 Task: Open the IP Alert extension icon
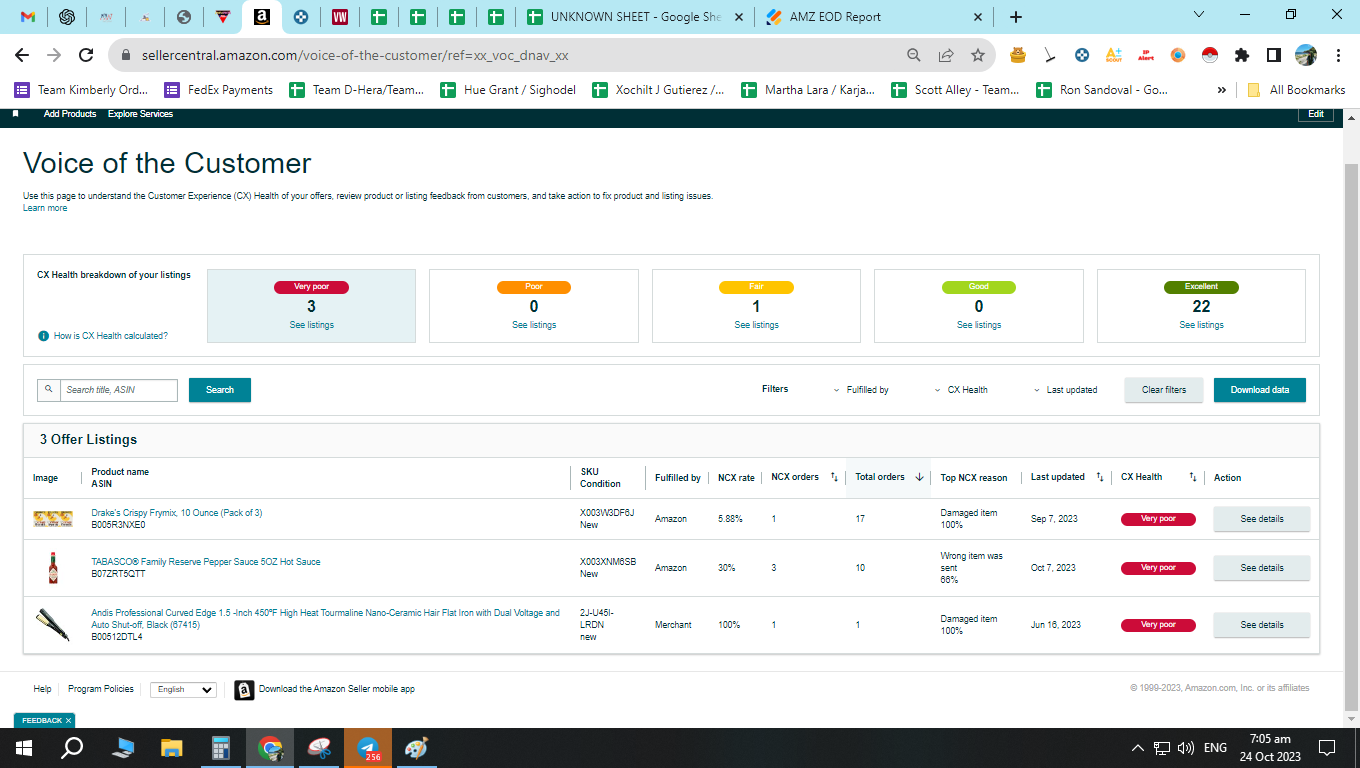pyautogui.click(x=1146, y=56)
